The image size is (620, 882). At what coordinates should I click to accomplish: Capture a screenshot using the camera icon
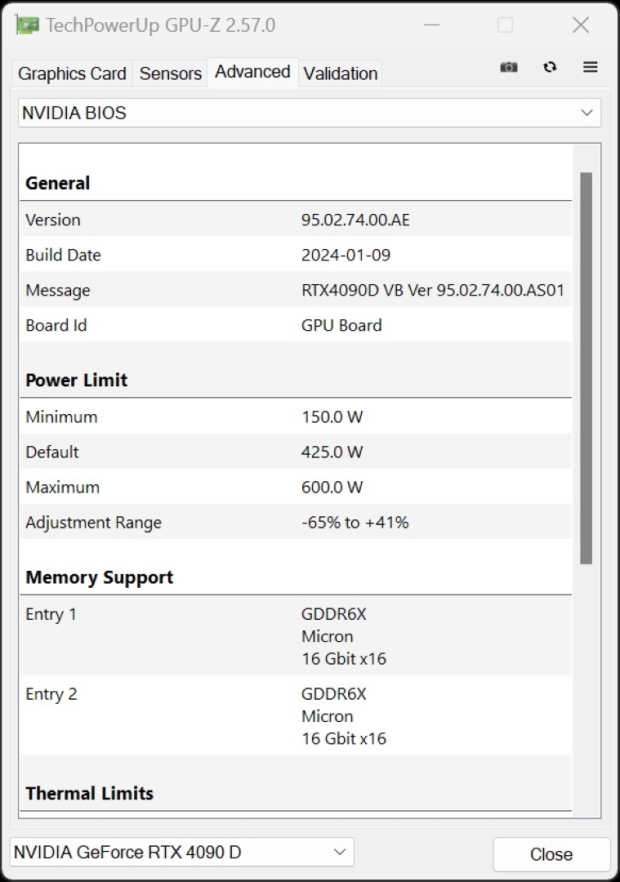pos(508,67)
